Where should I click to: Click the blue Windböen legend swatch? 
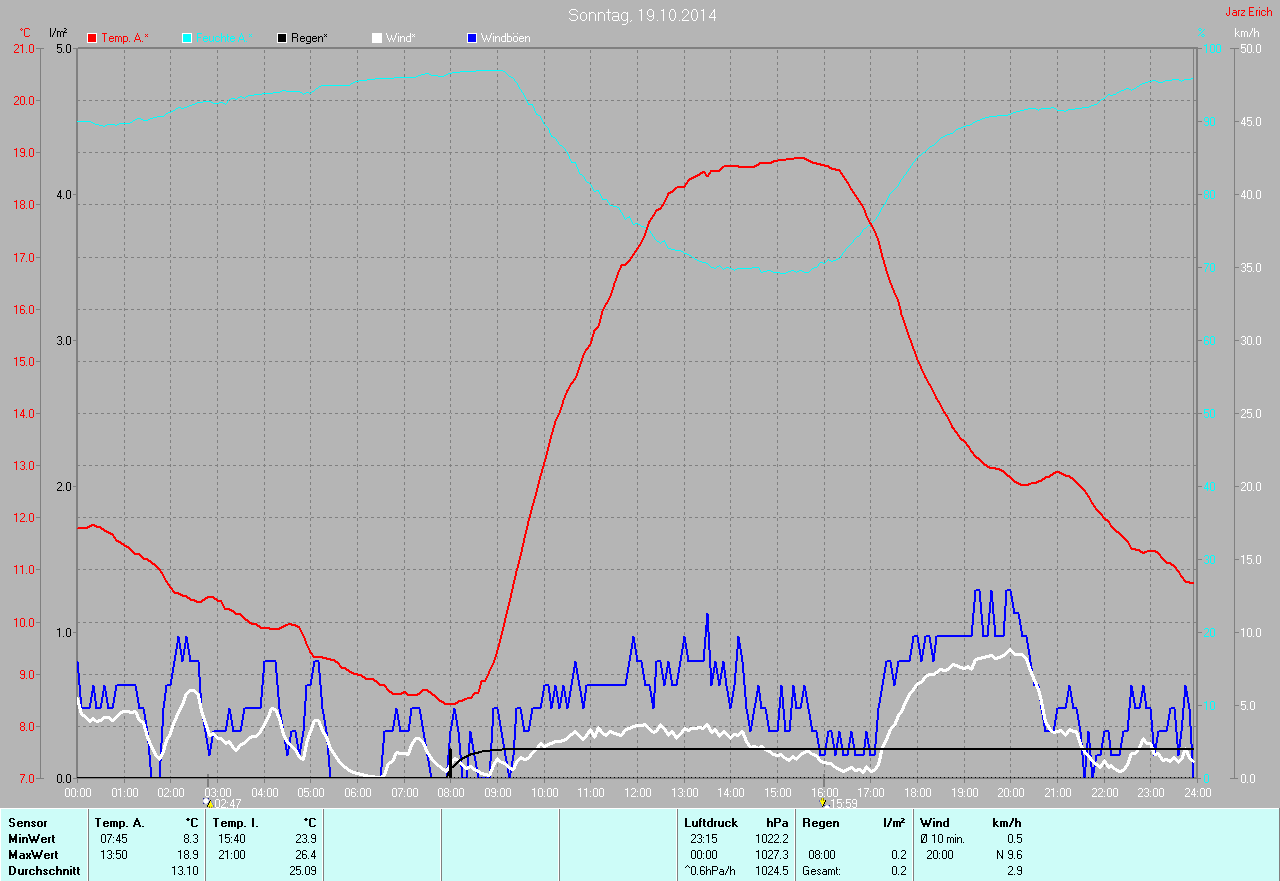[472, 38]
